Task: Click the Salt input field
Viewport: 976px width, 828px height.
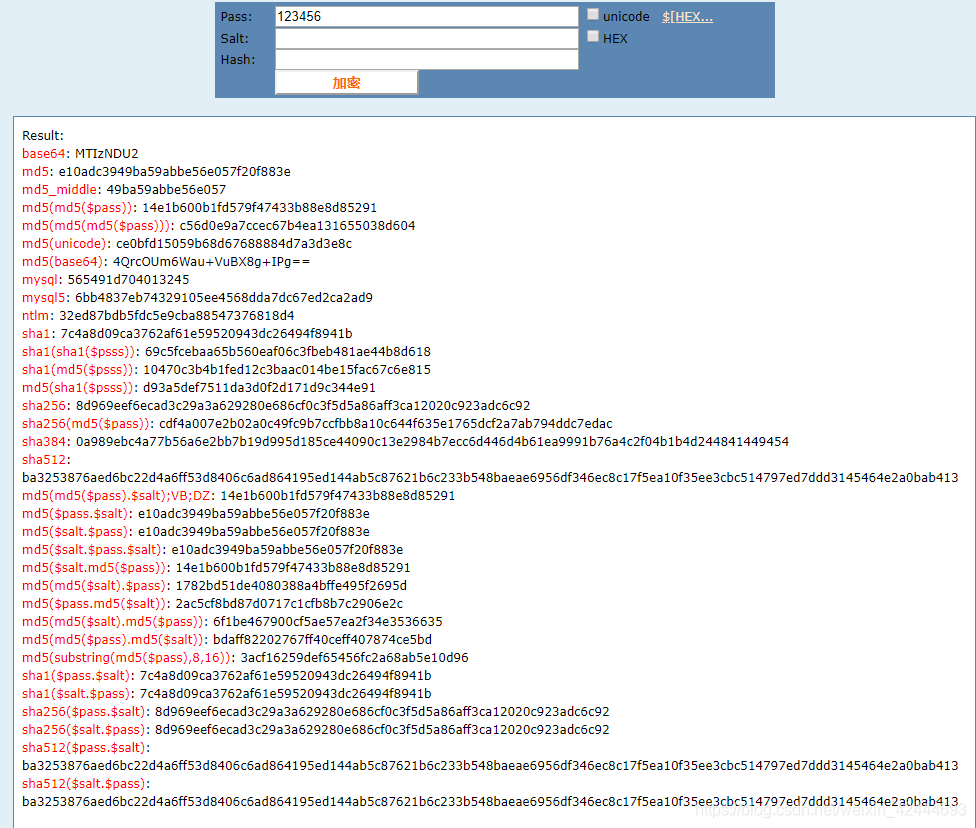Action: pyautogui.click(x=426, y=39)
